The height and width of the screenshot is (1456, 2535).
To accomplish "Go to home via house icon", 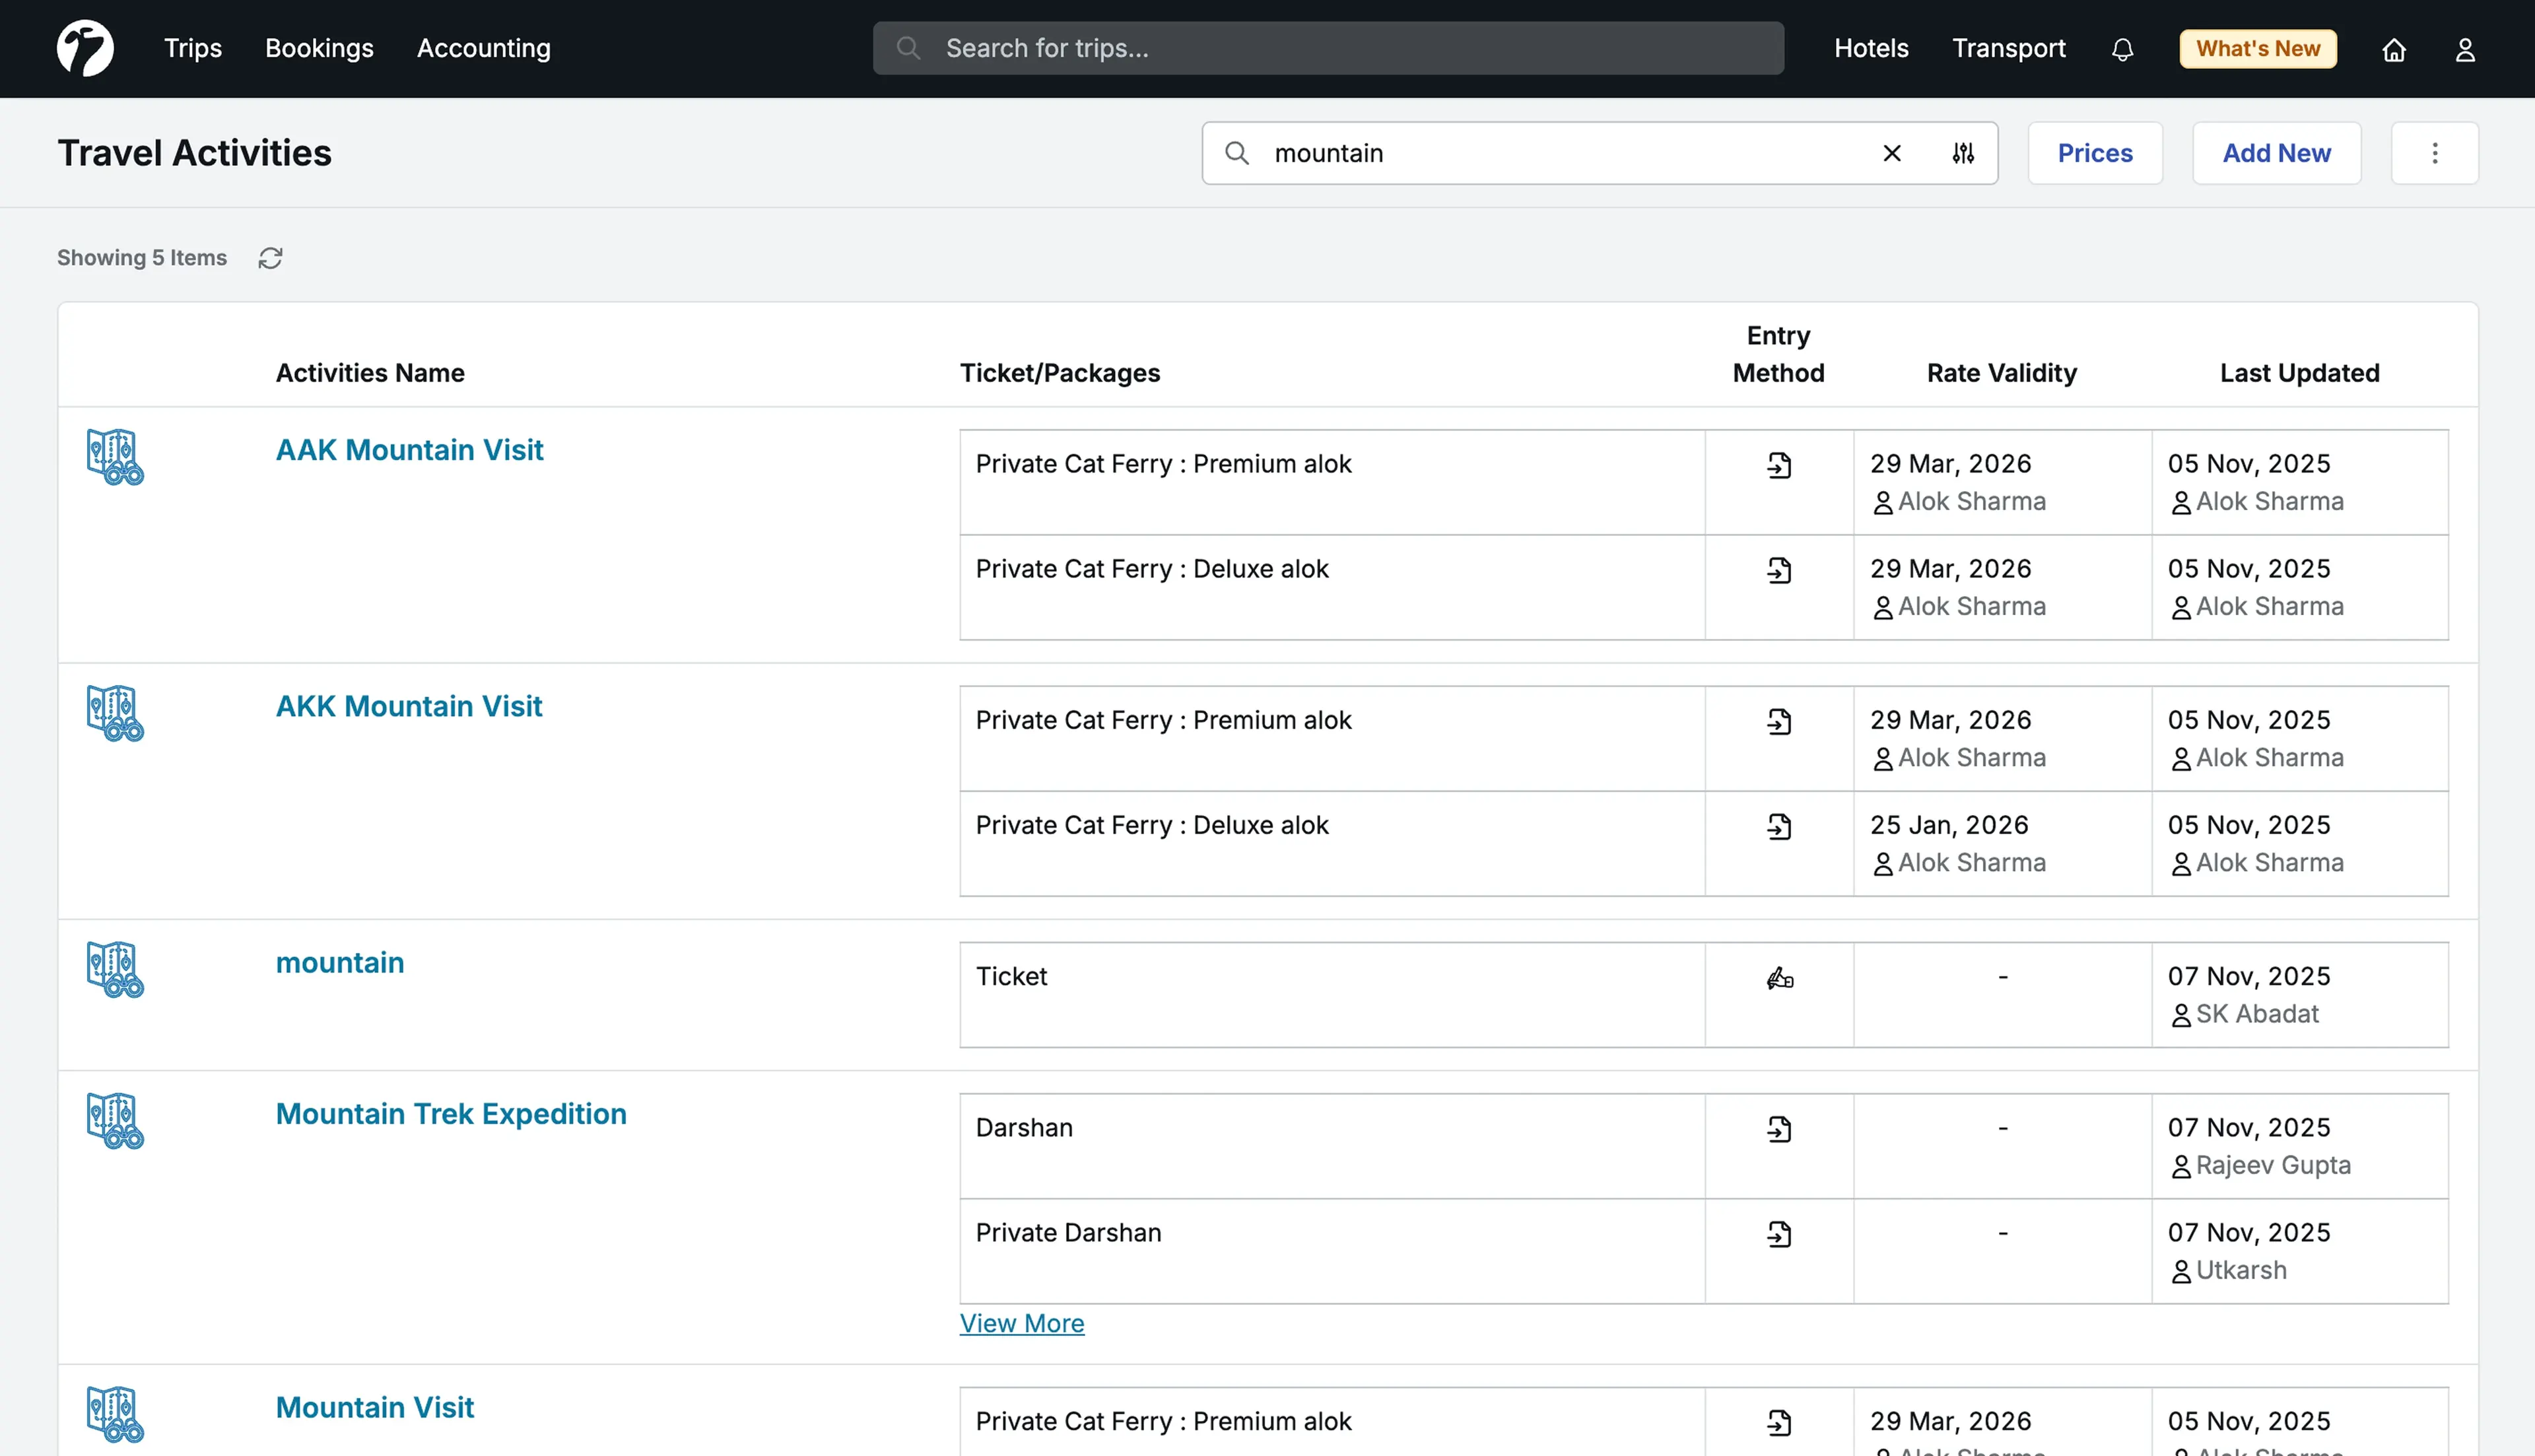I will 2393,49.
